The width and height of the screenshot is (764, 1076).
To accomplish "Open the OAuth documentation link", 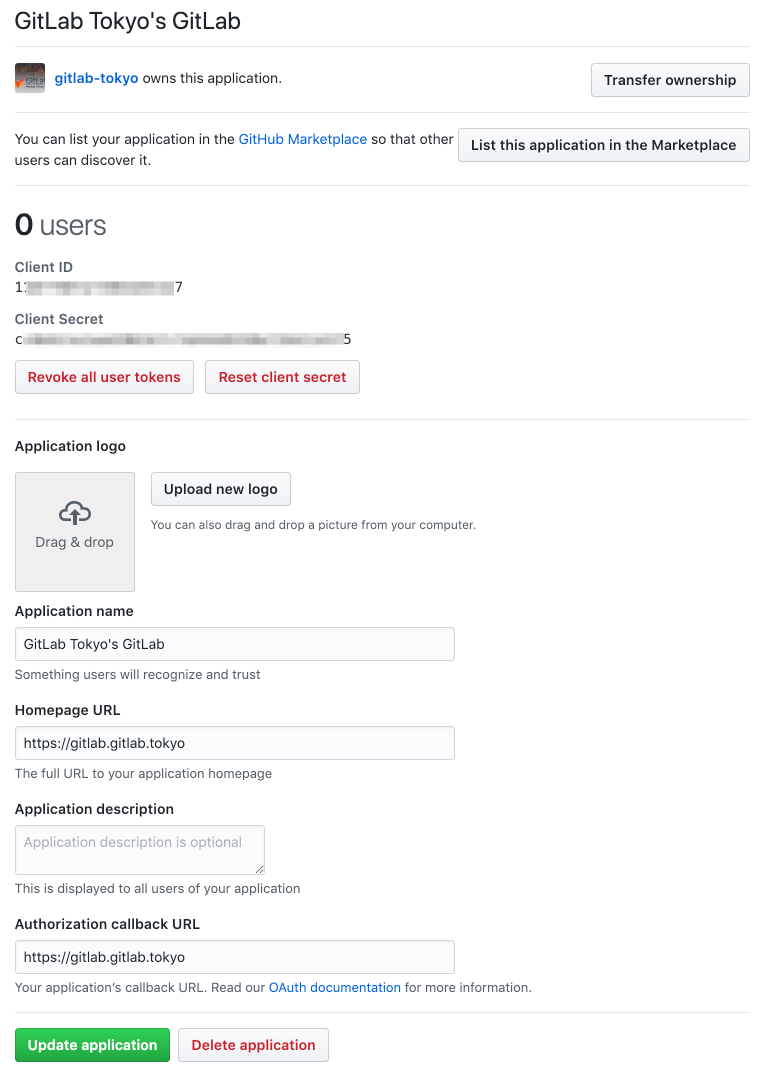I will pyautogui.click(x=333, y=987).
